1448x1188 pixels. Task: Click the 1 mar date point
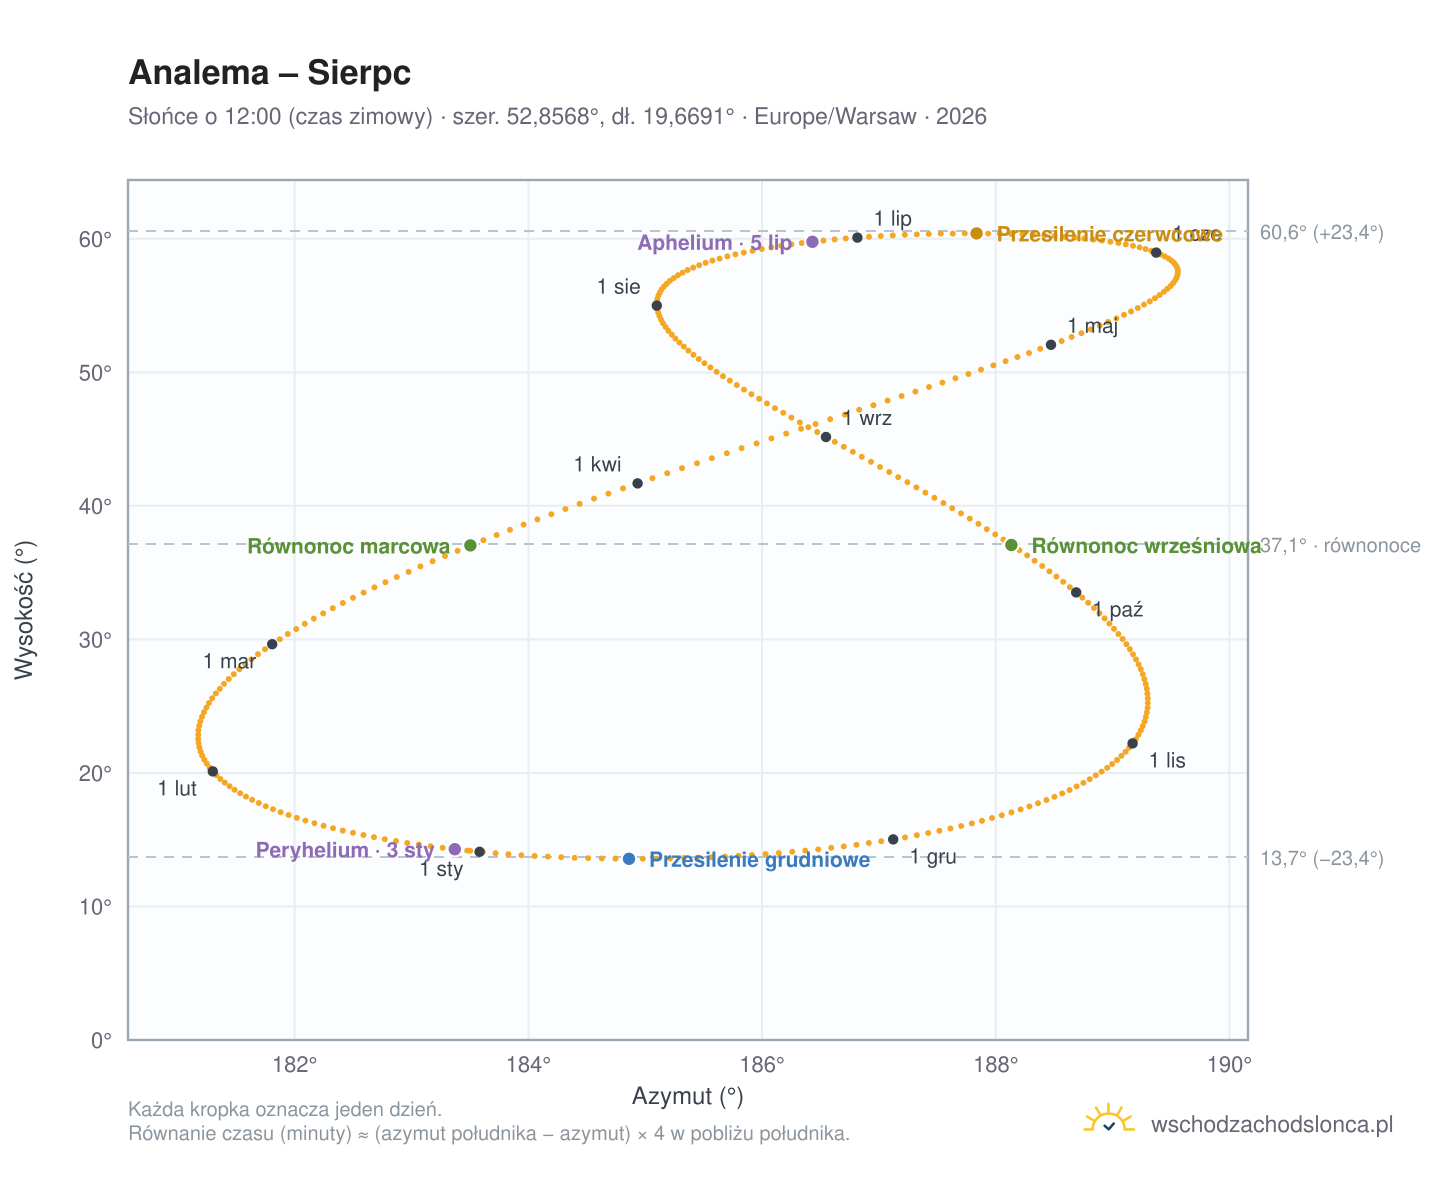pos(272,644)
